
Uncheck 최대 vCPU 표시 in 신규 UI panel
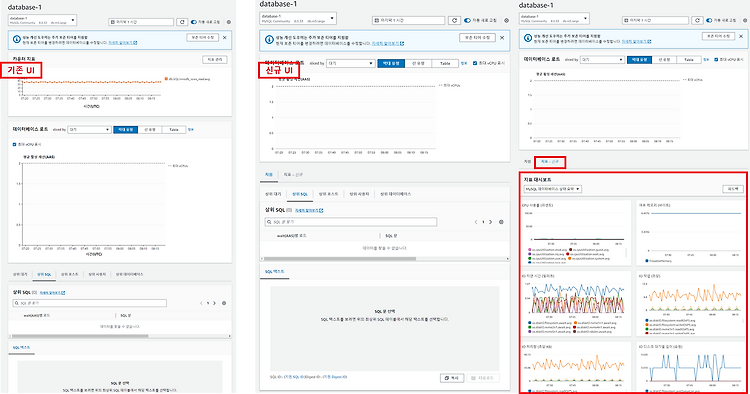pos(475,63)
